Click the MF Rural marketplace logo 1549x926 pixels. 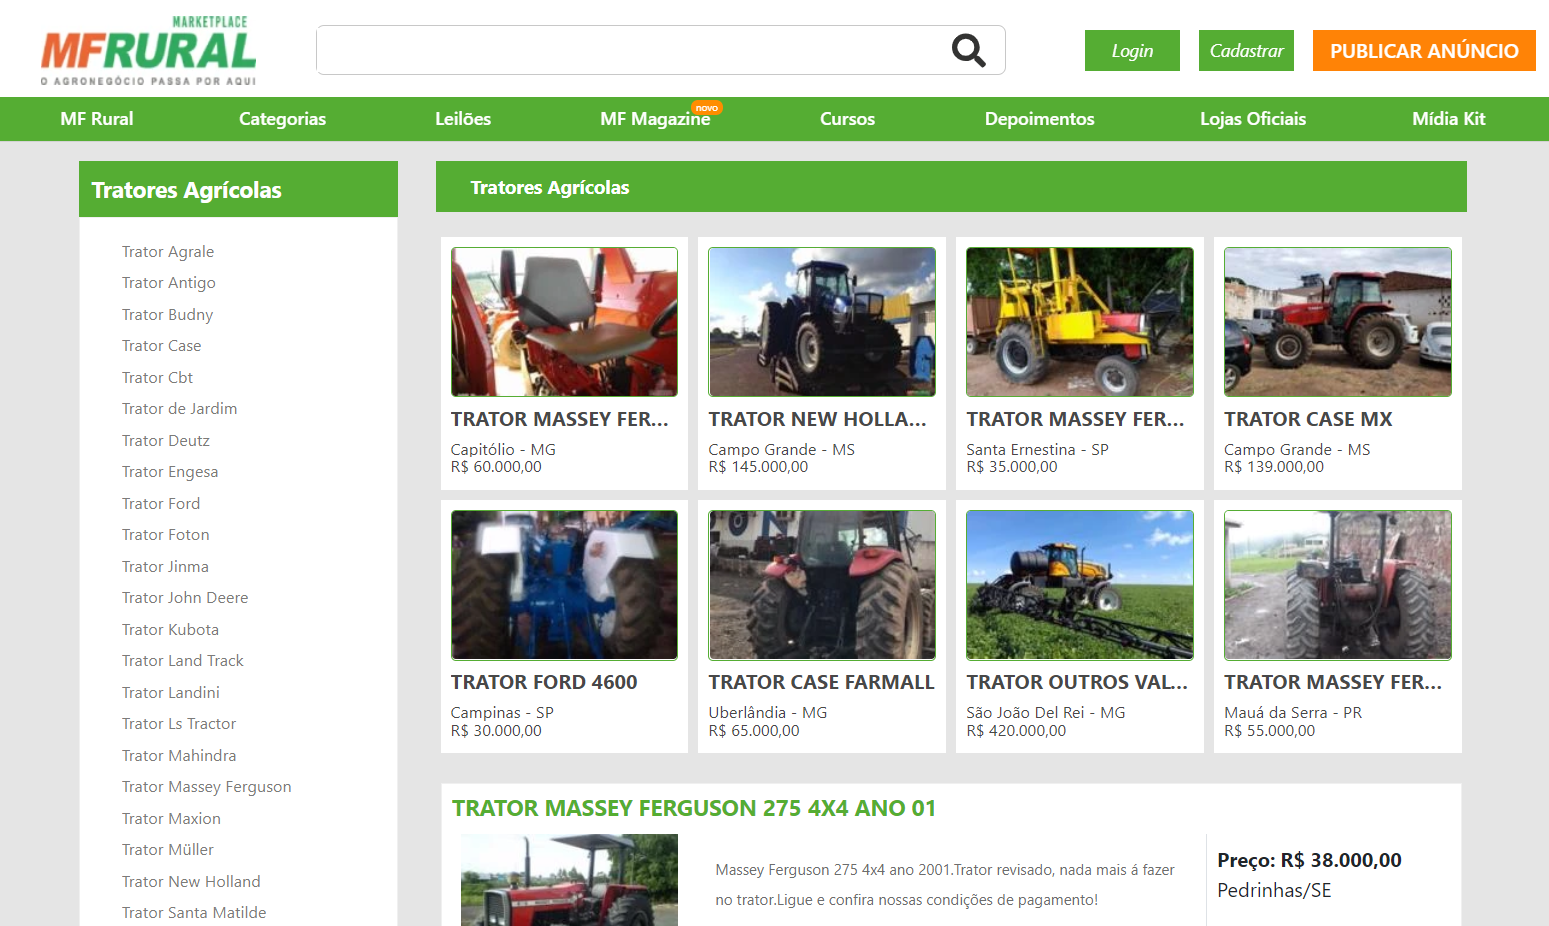(148, 51)
